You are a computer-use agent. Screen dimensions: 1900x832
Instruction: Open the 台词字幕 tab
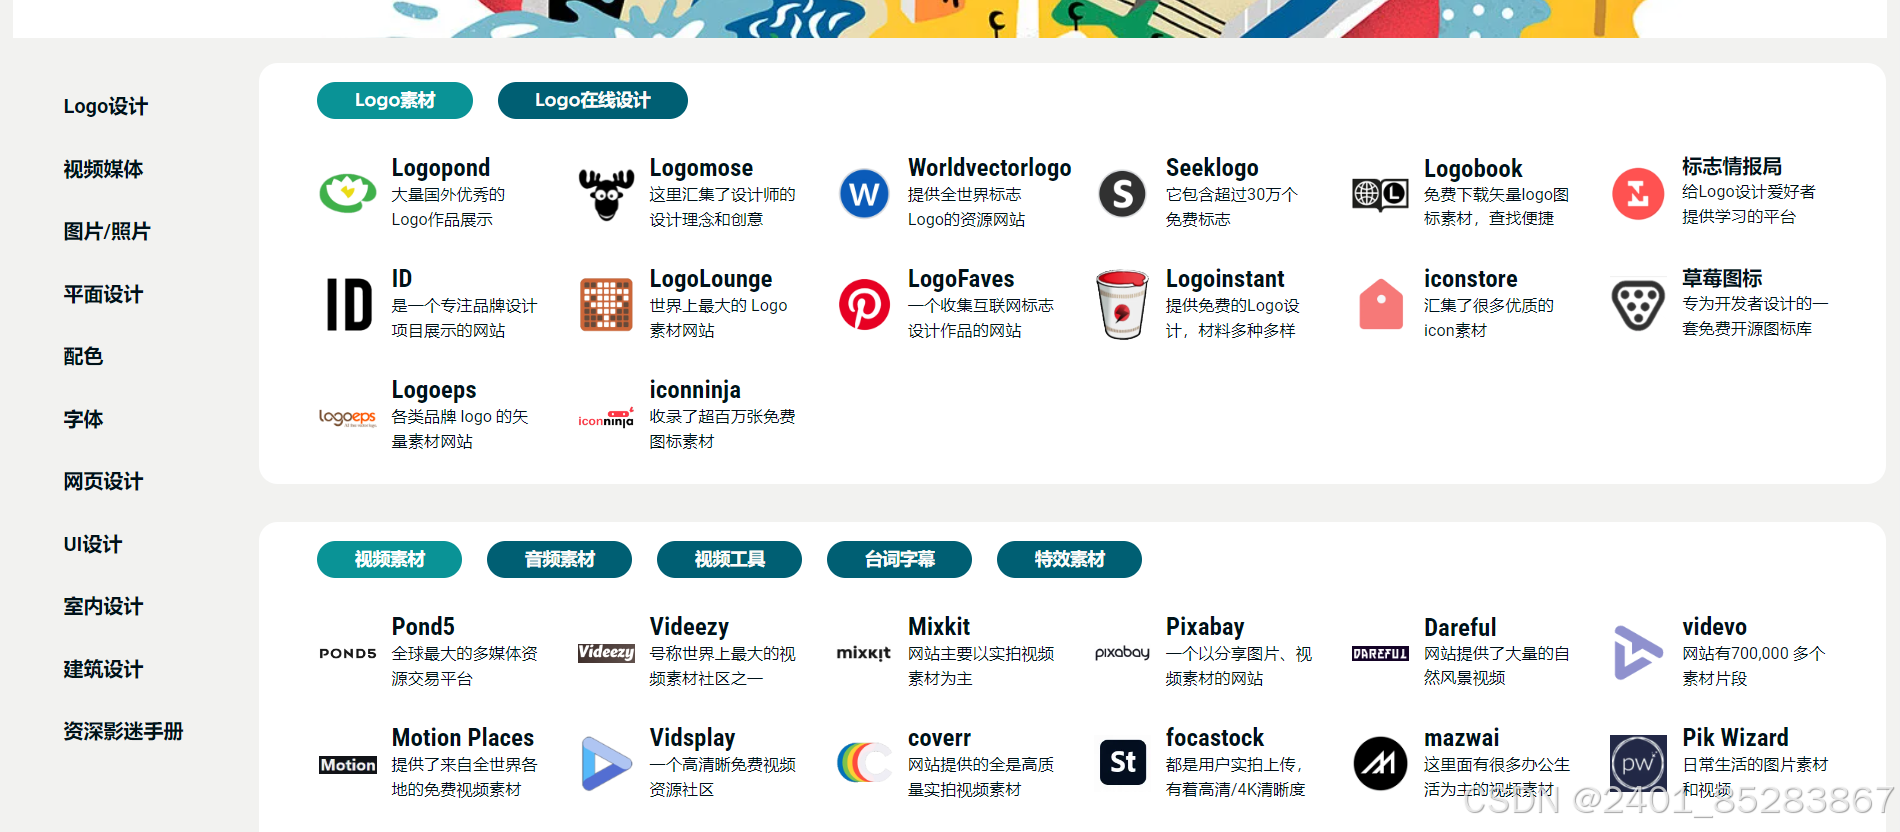click(900, 559)
